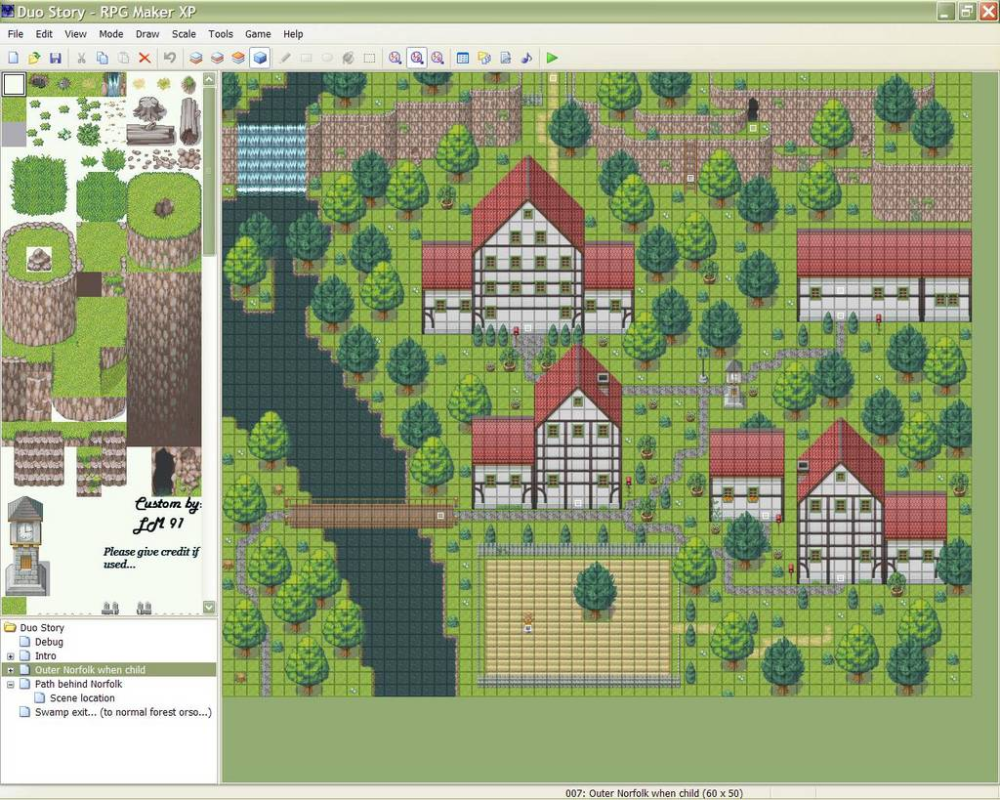Switch to map Layer 1 icon
This screenshot has width=1000, height=800.
click(x=196, y=58)
